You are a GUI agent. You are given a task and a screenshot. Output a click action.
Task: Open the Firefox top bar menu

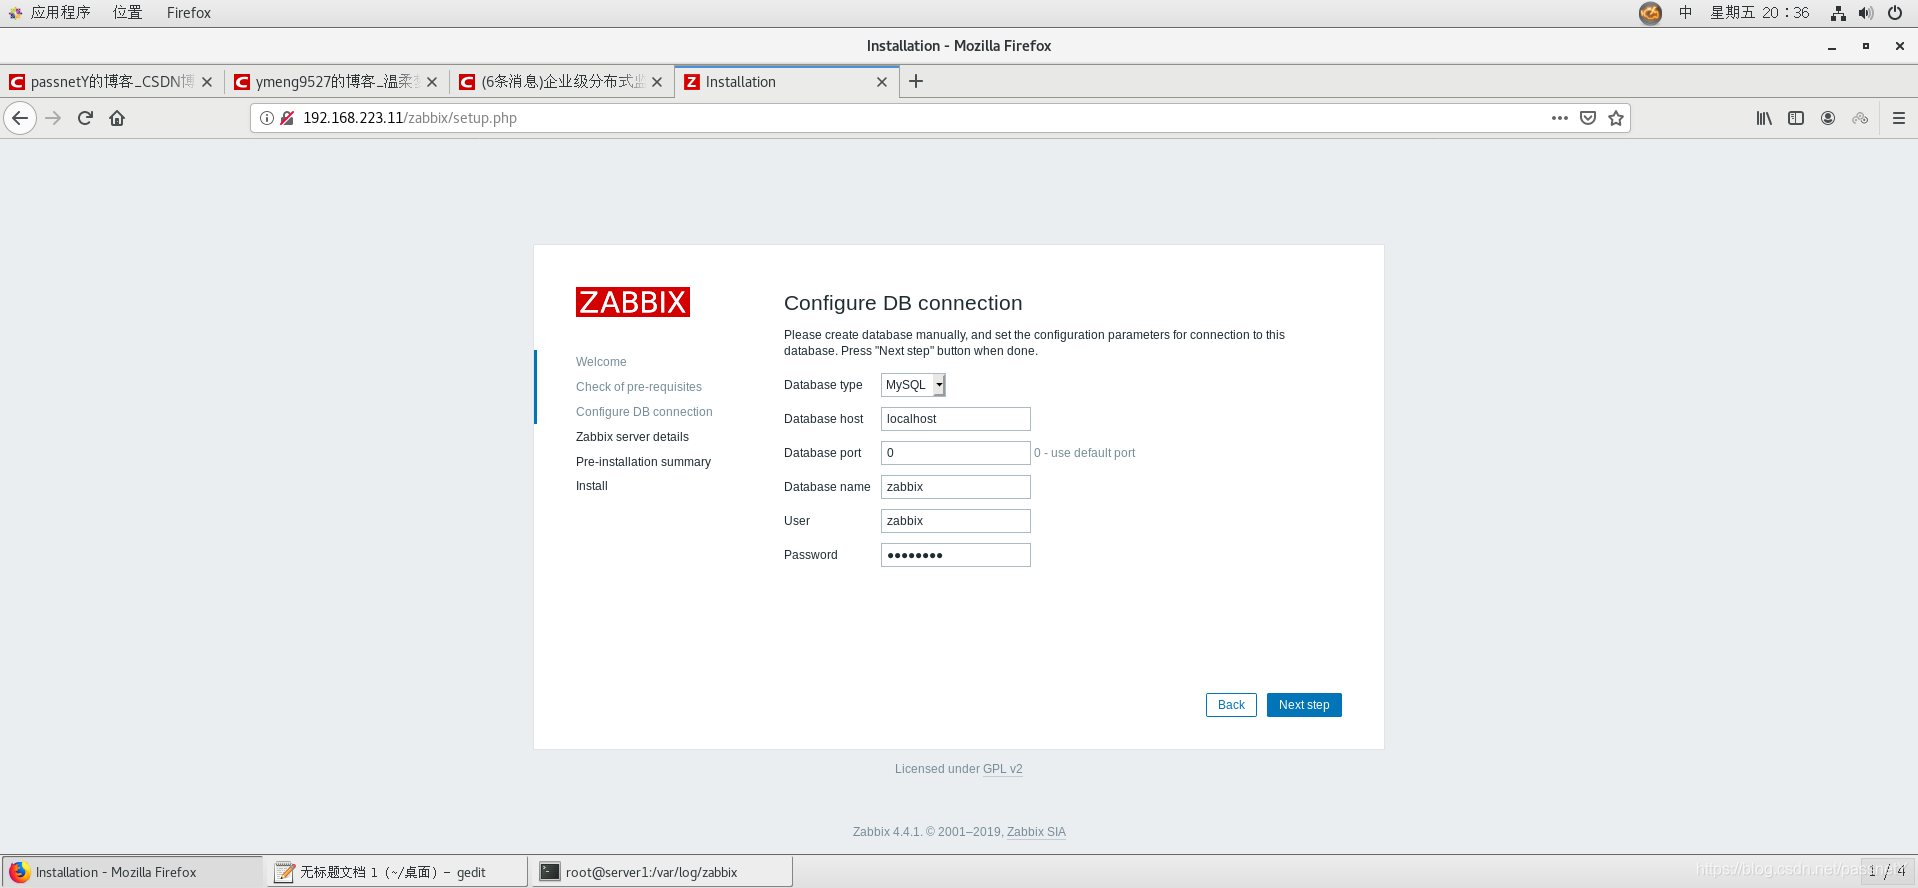point(189,13)
